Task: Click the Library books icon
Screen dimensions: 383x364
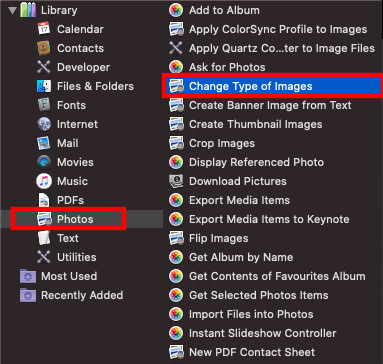Action: tap(28, 10)
